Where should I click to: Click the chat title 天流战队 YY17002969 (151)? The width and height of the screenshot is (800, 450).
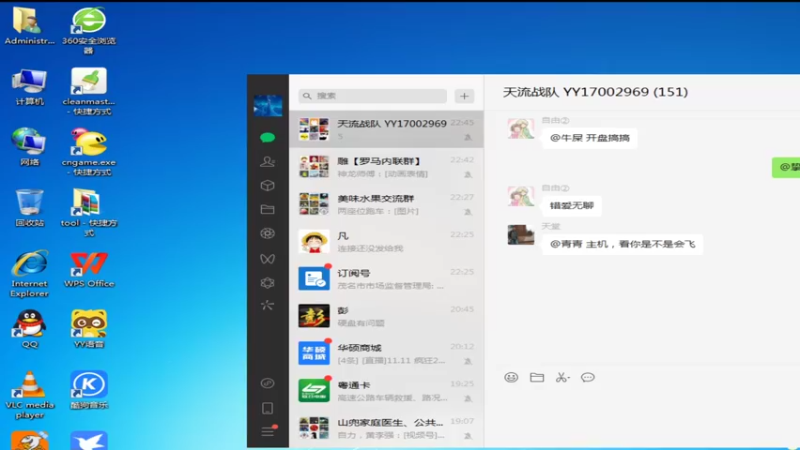pyautogui.click(x=595, y=92)
